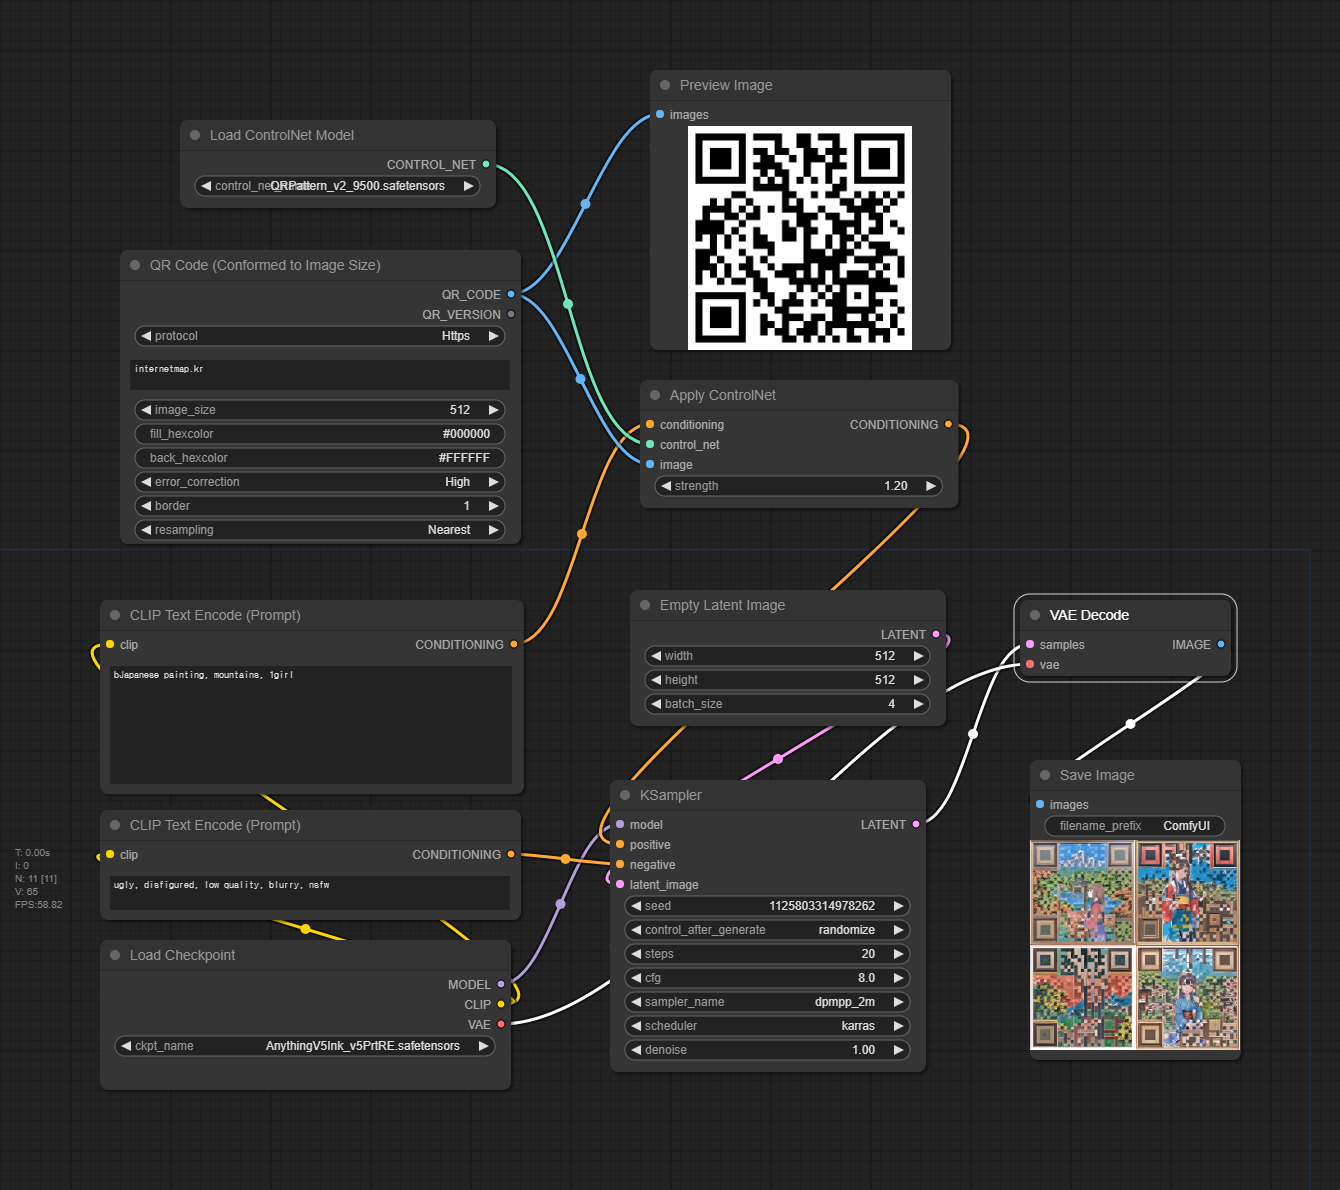Collapse the Apply ControlNet node dot
Viewport: 1340px width, 1190px height.
tap(655, 395)
